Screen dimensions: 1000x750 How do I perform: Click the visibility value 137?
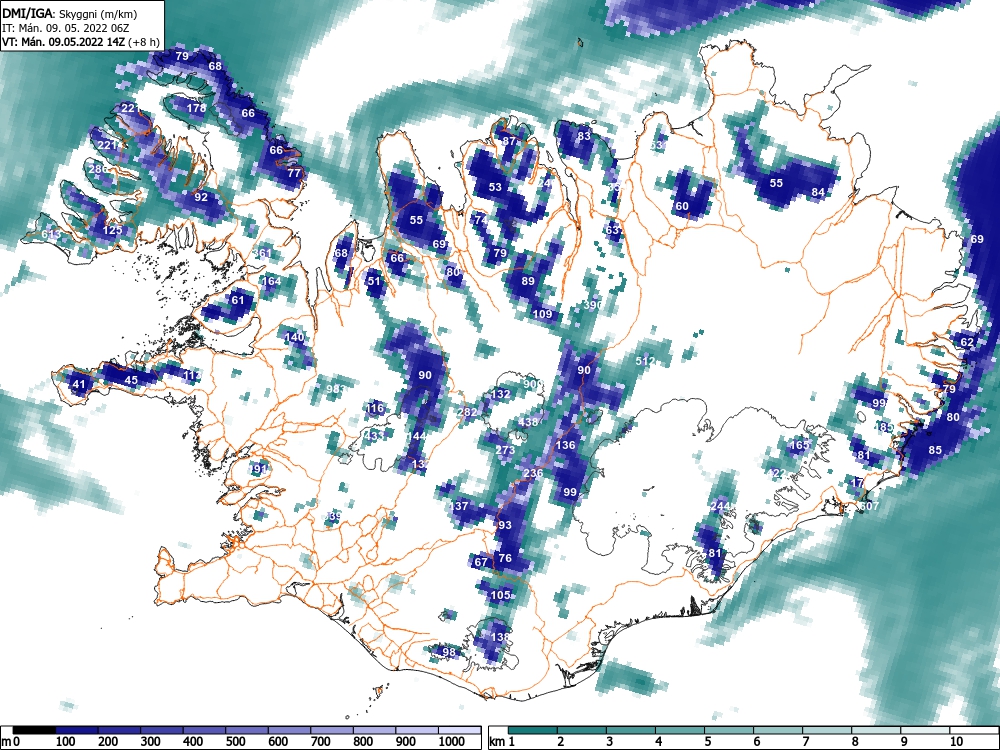pyautogui.click(x=459, y=506)
